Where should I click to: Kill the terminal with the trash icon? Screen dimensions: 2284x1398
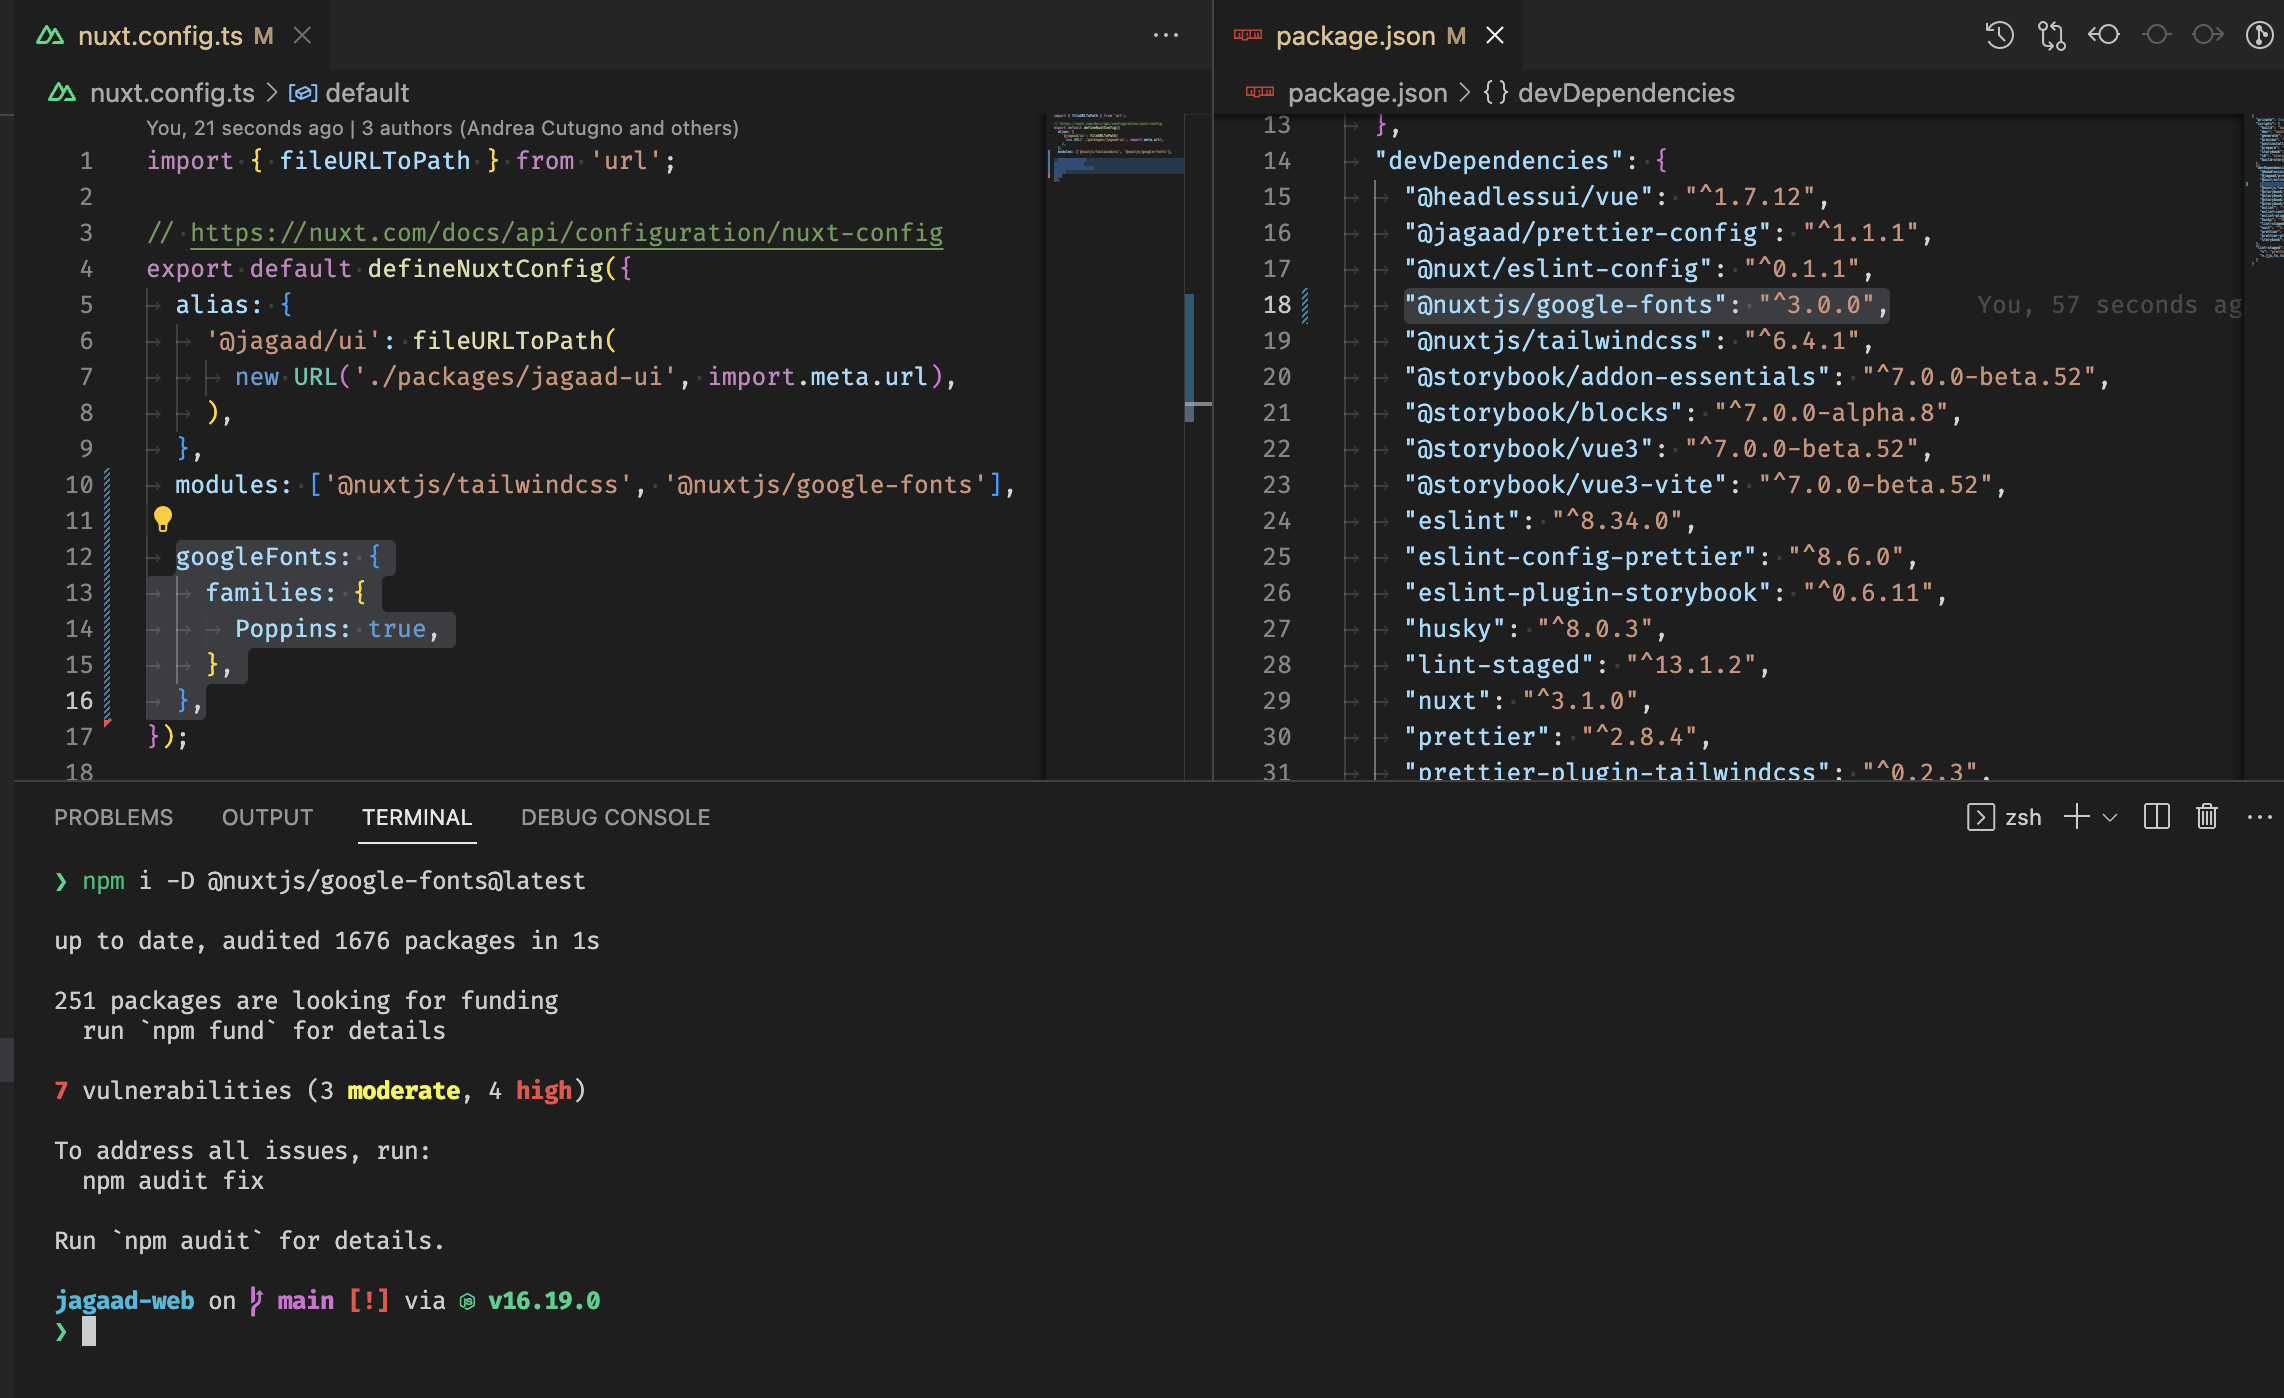click(x=2207, y=817)
